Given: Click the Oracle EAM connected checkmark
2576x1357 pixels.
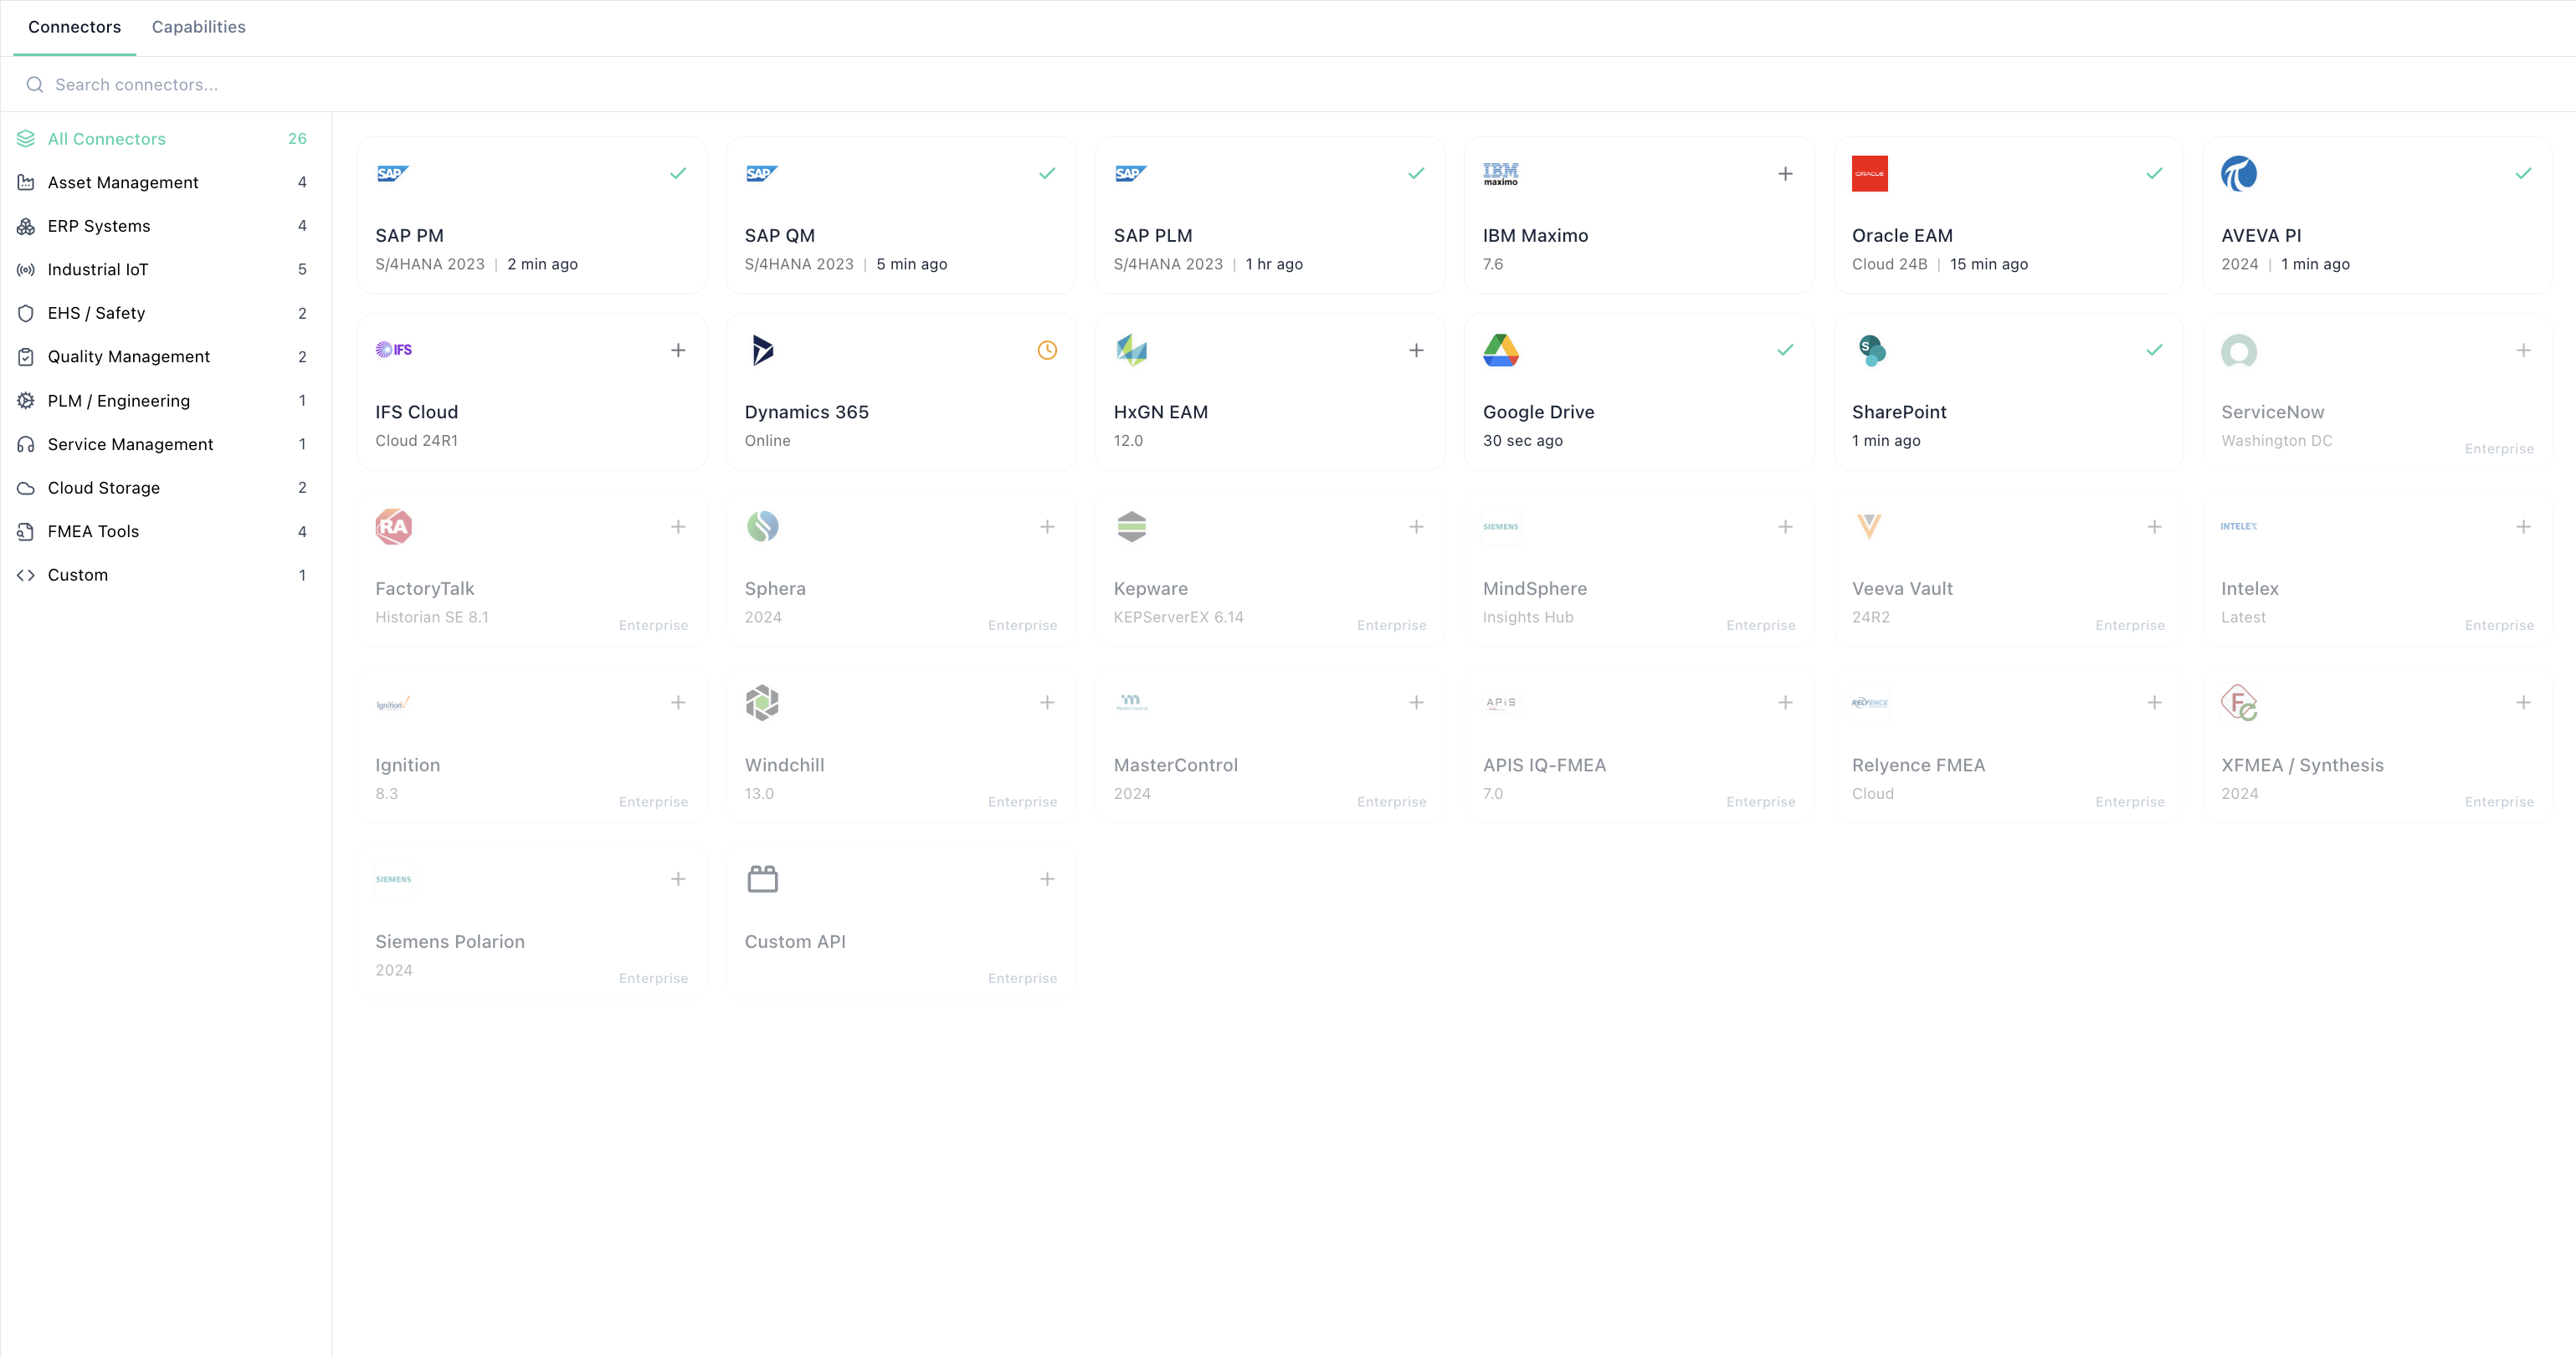Looking at the screenshot, I should point(2154,174).
